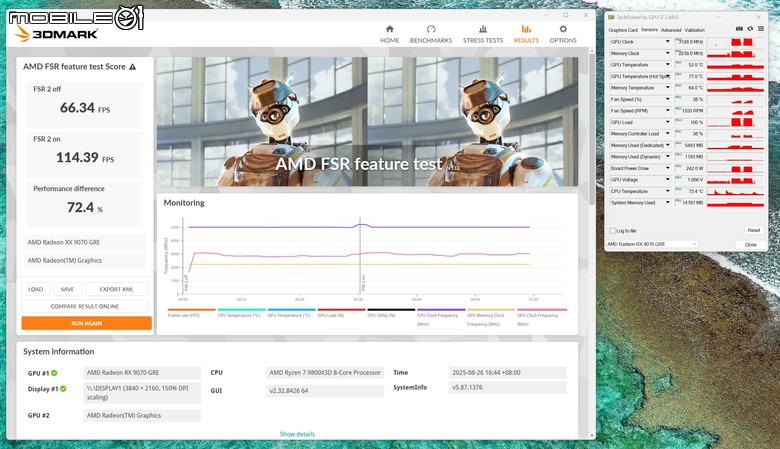
Task: Open the Graphics Card tab in GPU-Z
Action: click(x=623, y=30)
